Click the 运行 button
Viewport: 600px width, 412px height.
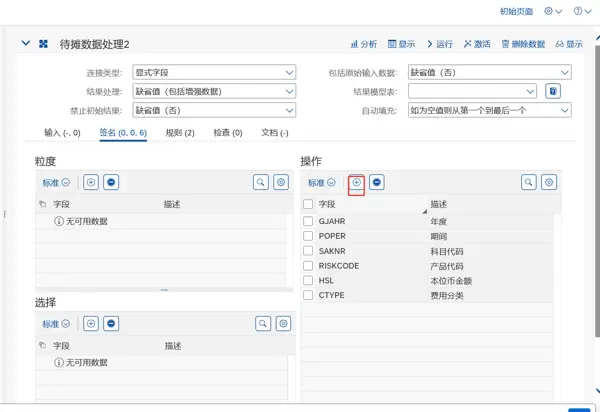point(439,44)
